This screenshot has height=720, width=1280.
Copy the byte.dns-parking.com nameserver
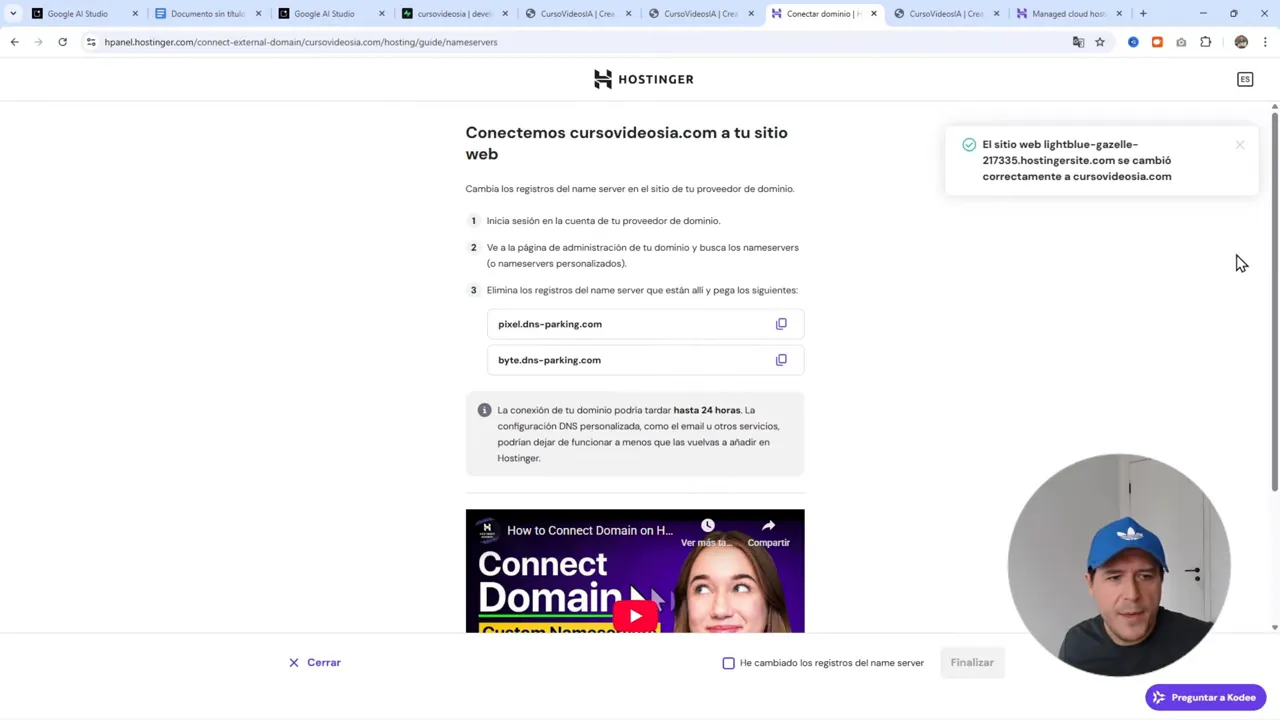(781, 359)
